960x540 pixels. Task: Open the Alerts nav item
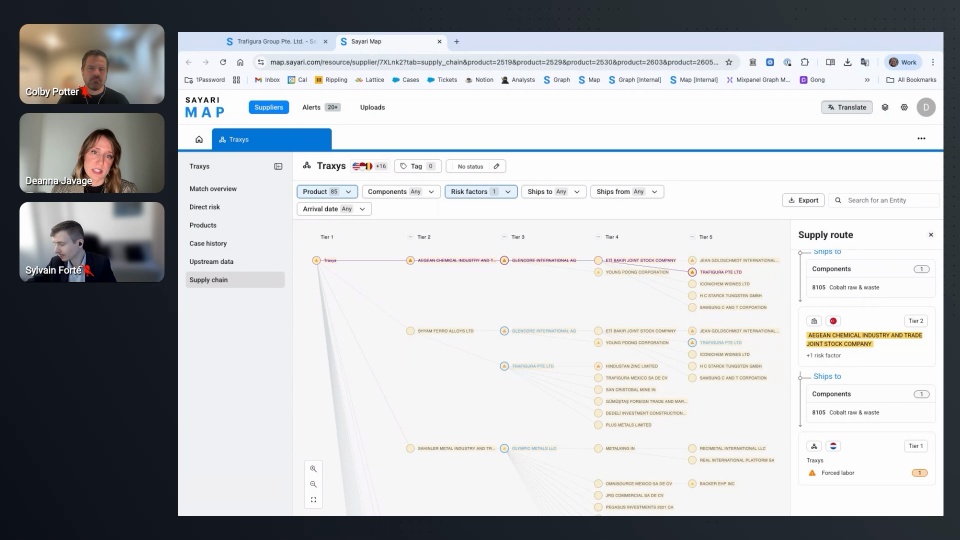click(x=321, y=107)
